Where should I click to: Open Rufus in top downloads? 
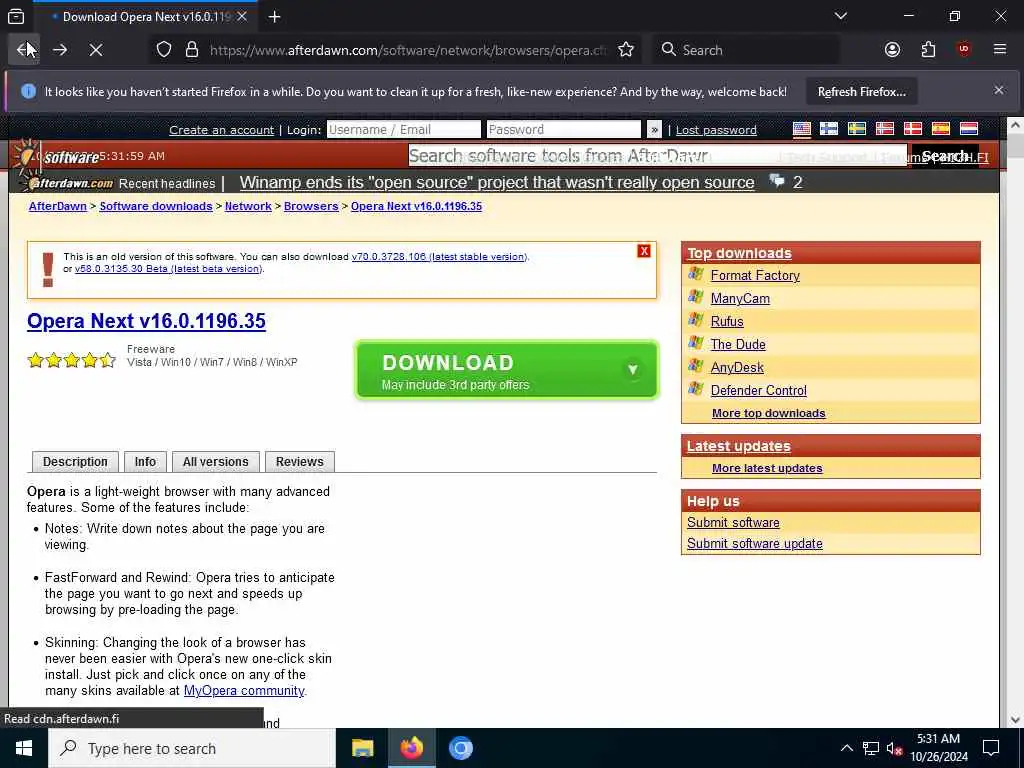727,321
